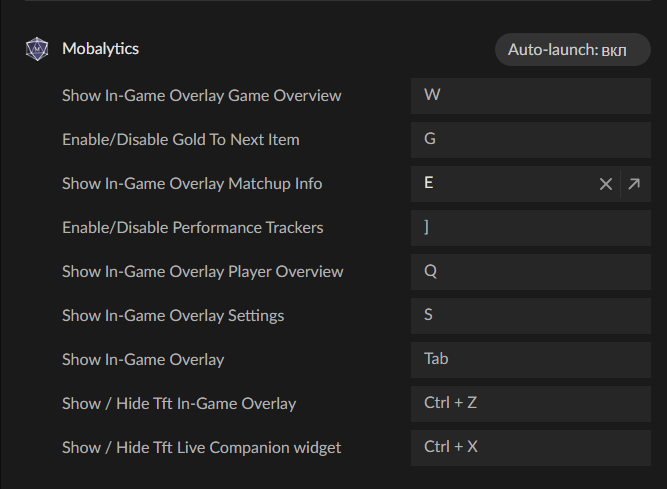Click the Player Overview hotkey field Q
Screen dimensions: 667x489
[530, 272]
